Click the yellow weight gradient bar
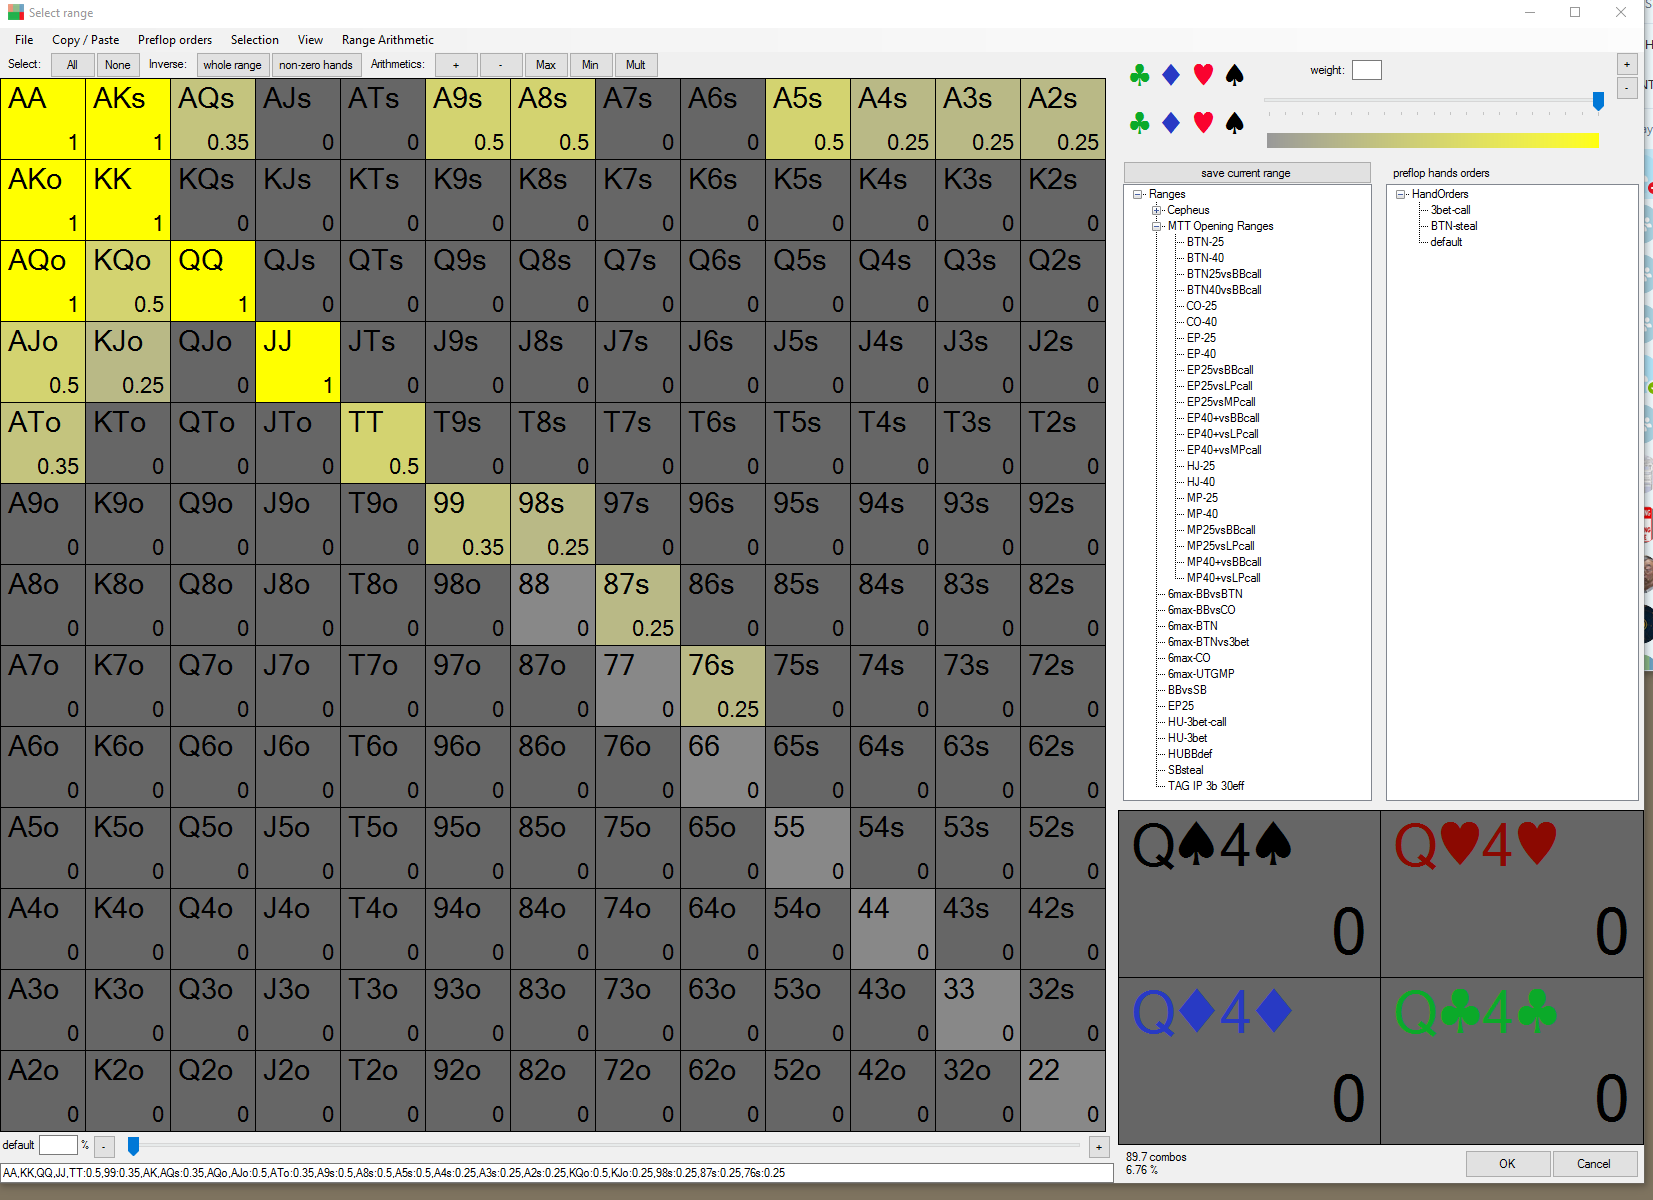The width and height of the screenshot is (1653, 1200). coord(1433,141)
